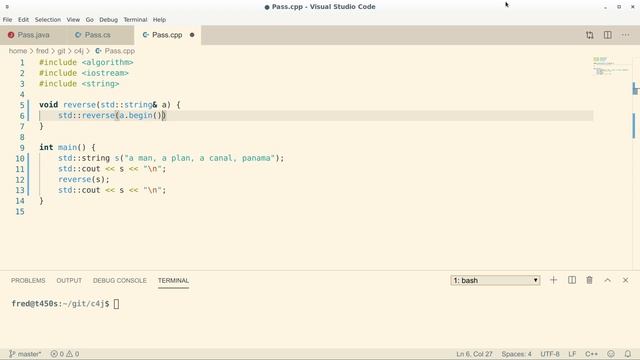
Task: Change indentation via 'Spaces: 4'
Action: tap(516, 354)
